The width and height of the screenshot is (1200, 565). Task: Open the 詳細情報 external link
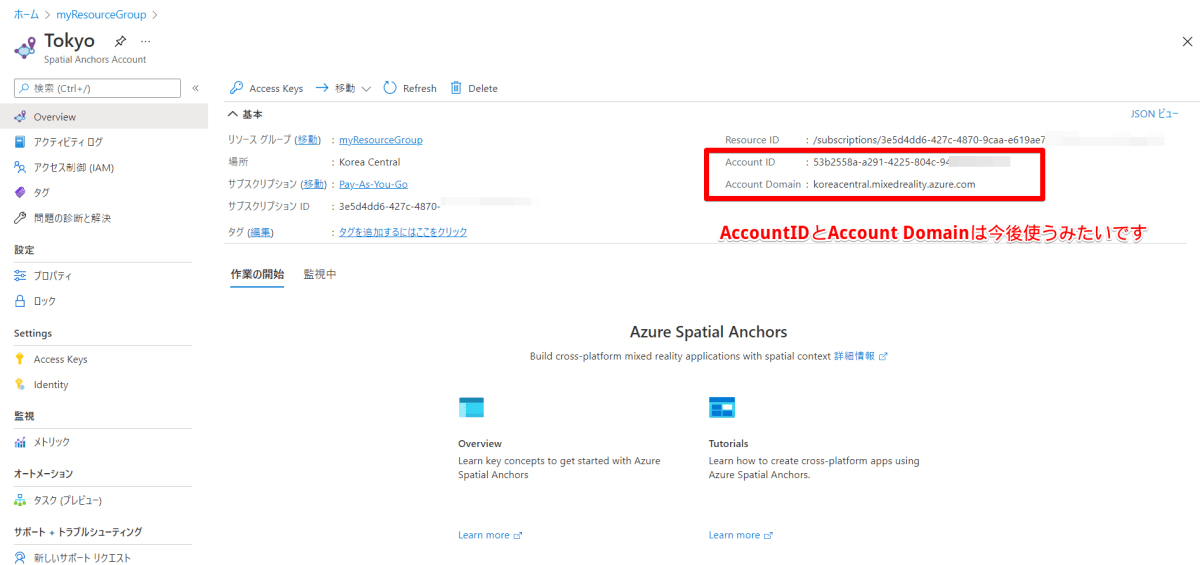point(860,356)
